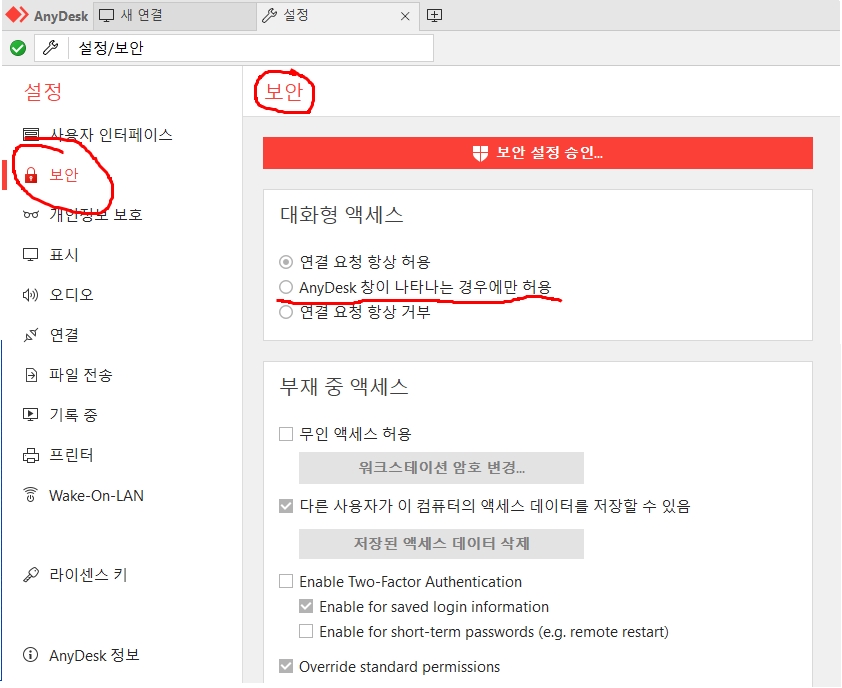The image size is (842, 688).
Task: Uncheck Override standard permissions
Action: [x=286, y=667]
